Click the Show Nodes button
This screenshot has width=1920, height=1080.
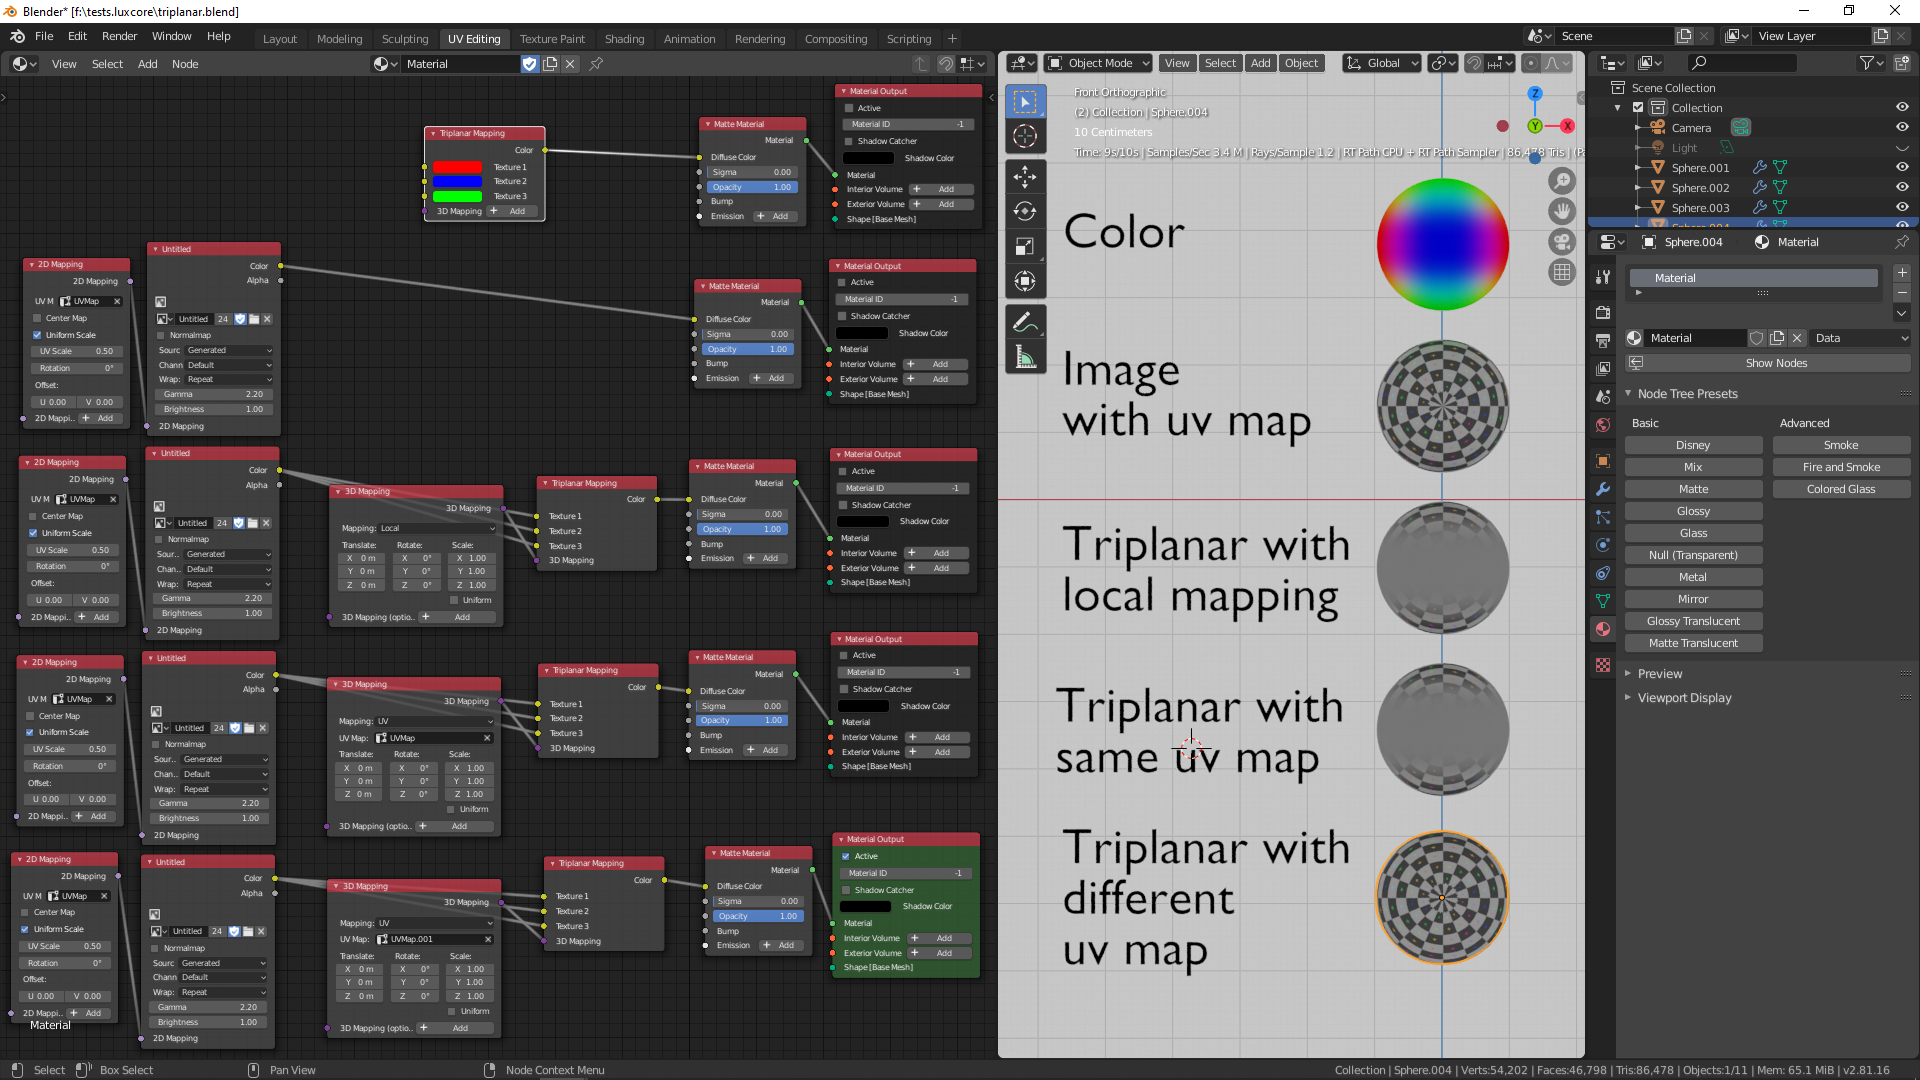tap(1776, 363)
